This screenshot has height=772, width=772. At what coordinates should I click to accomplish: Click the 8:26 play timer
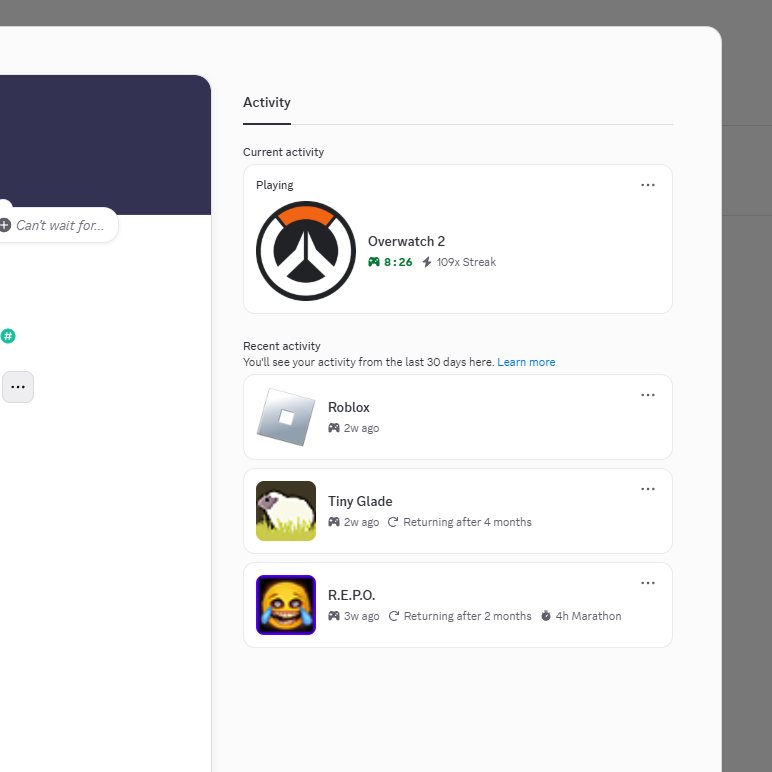point(398,262)
